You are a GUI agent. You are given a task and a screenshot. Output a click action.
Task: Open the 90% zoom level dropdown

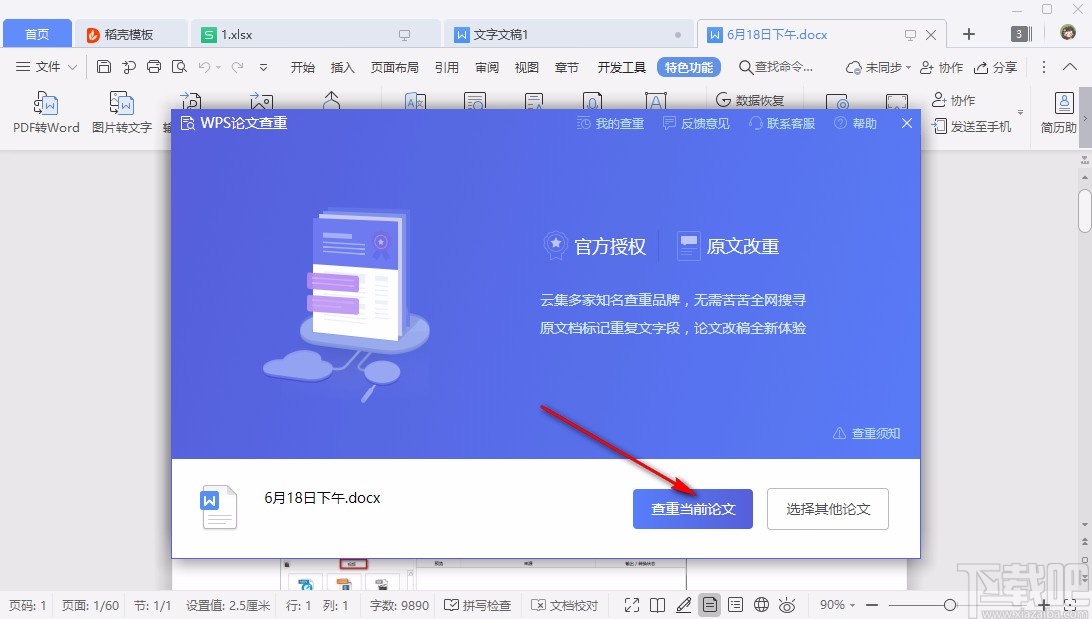point(838,605)
